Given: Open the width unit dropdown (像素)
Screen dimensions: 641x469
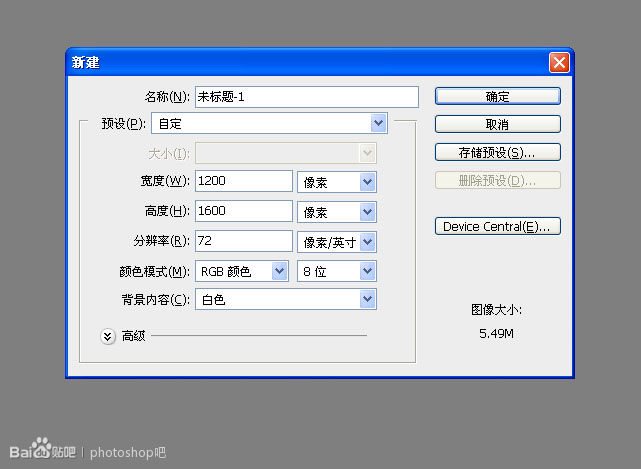Looking at the screenshot, I should coord(336,182).
